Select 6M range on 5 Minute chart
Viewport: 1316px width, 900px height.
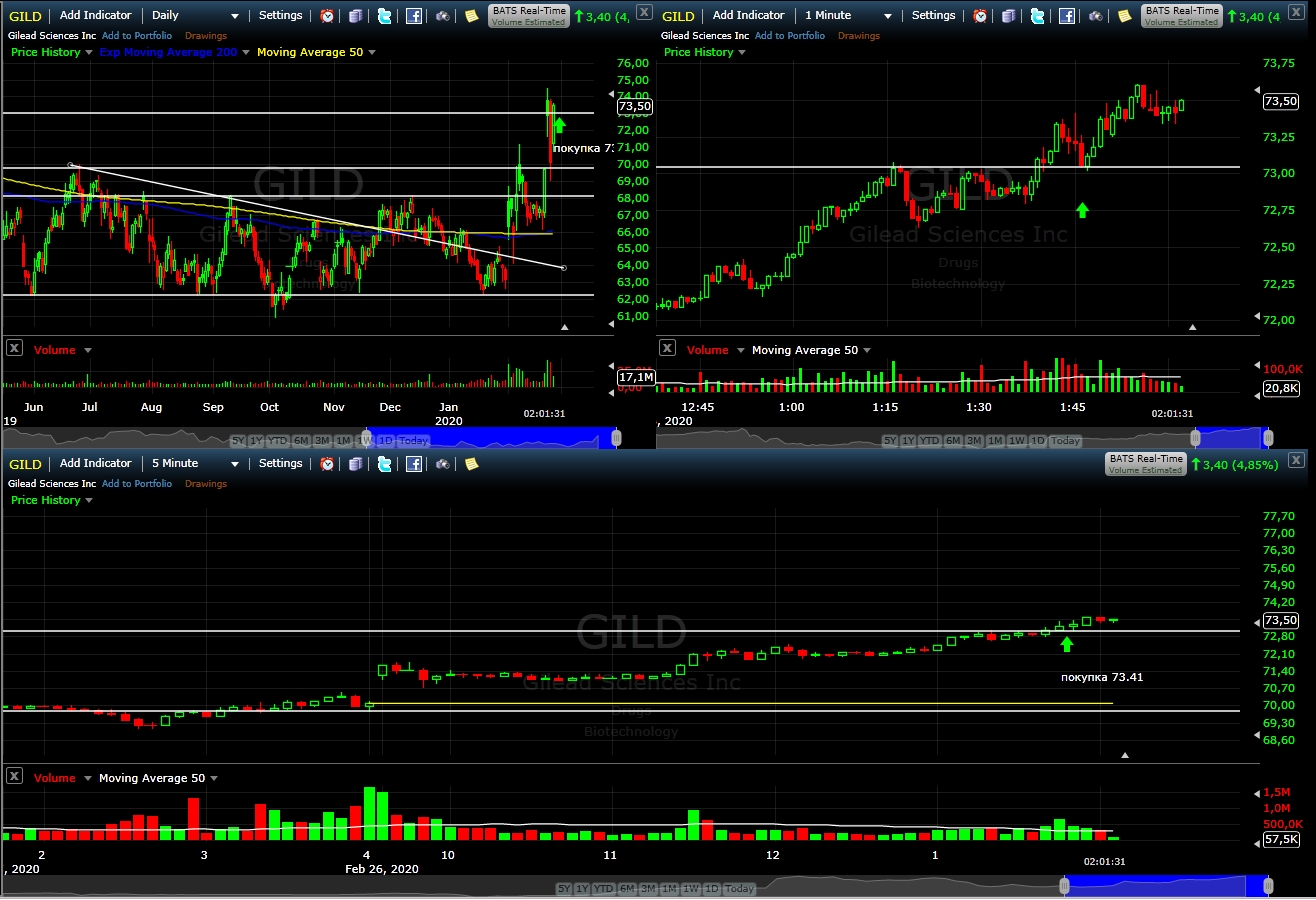point(627,889)
